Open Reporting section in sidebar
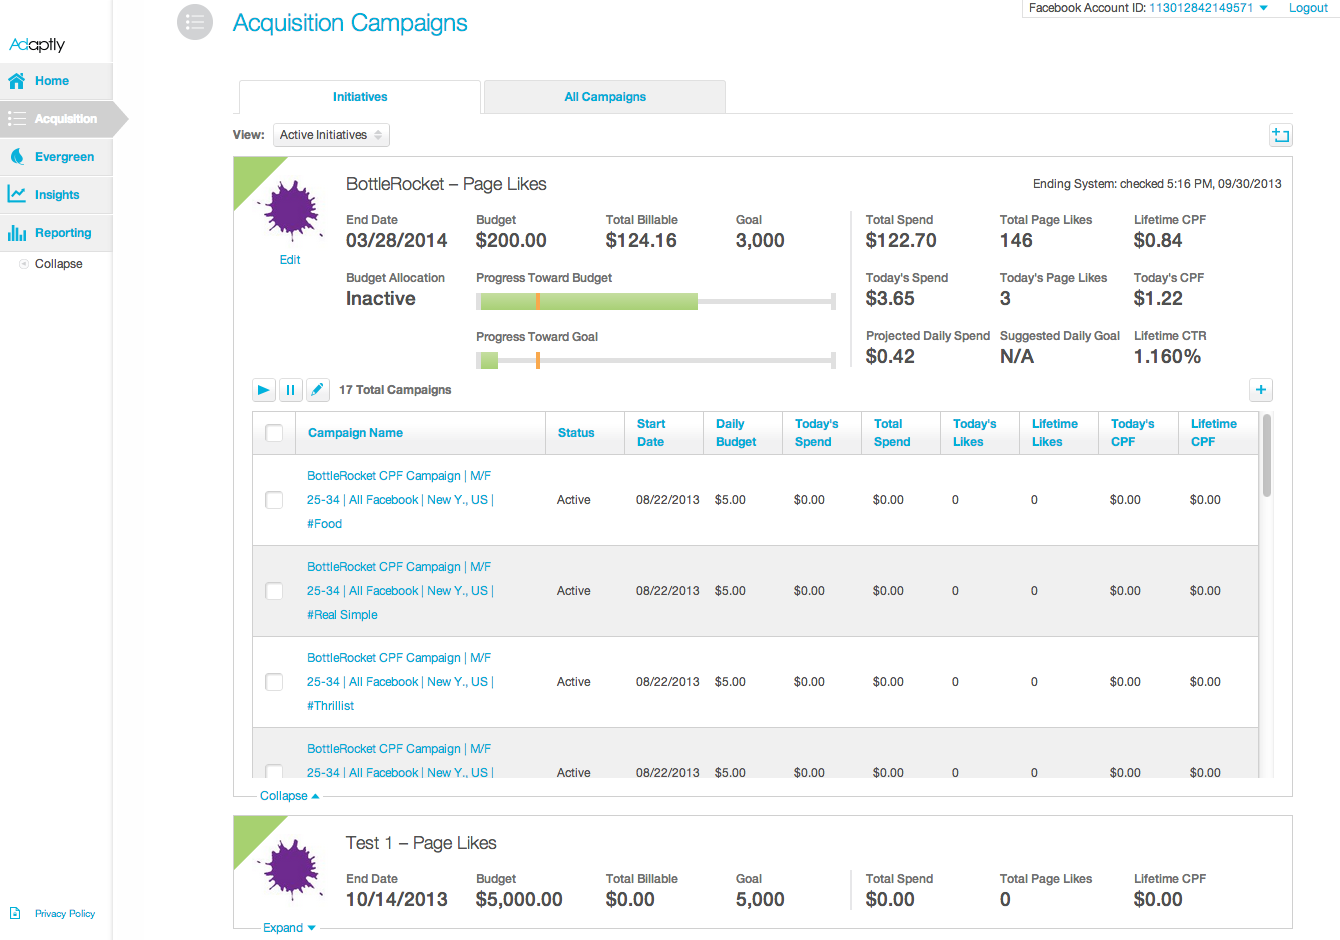 coord(63,233)
